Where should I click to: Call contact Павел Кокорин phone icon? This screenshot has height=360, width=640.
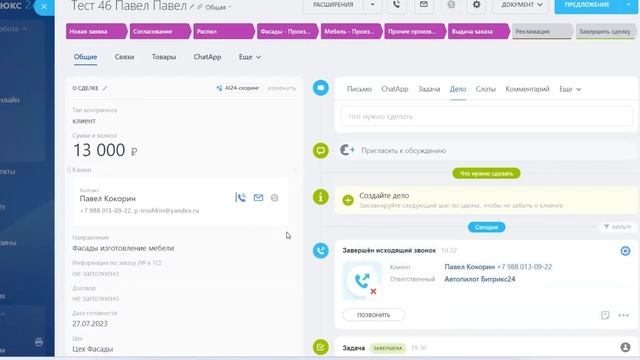[240, 198]
